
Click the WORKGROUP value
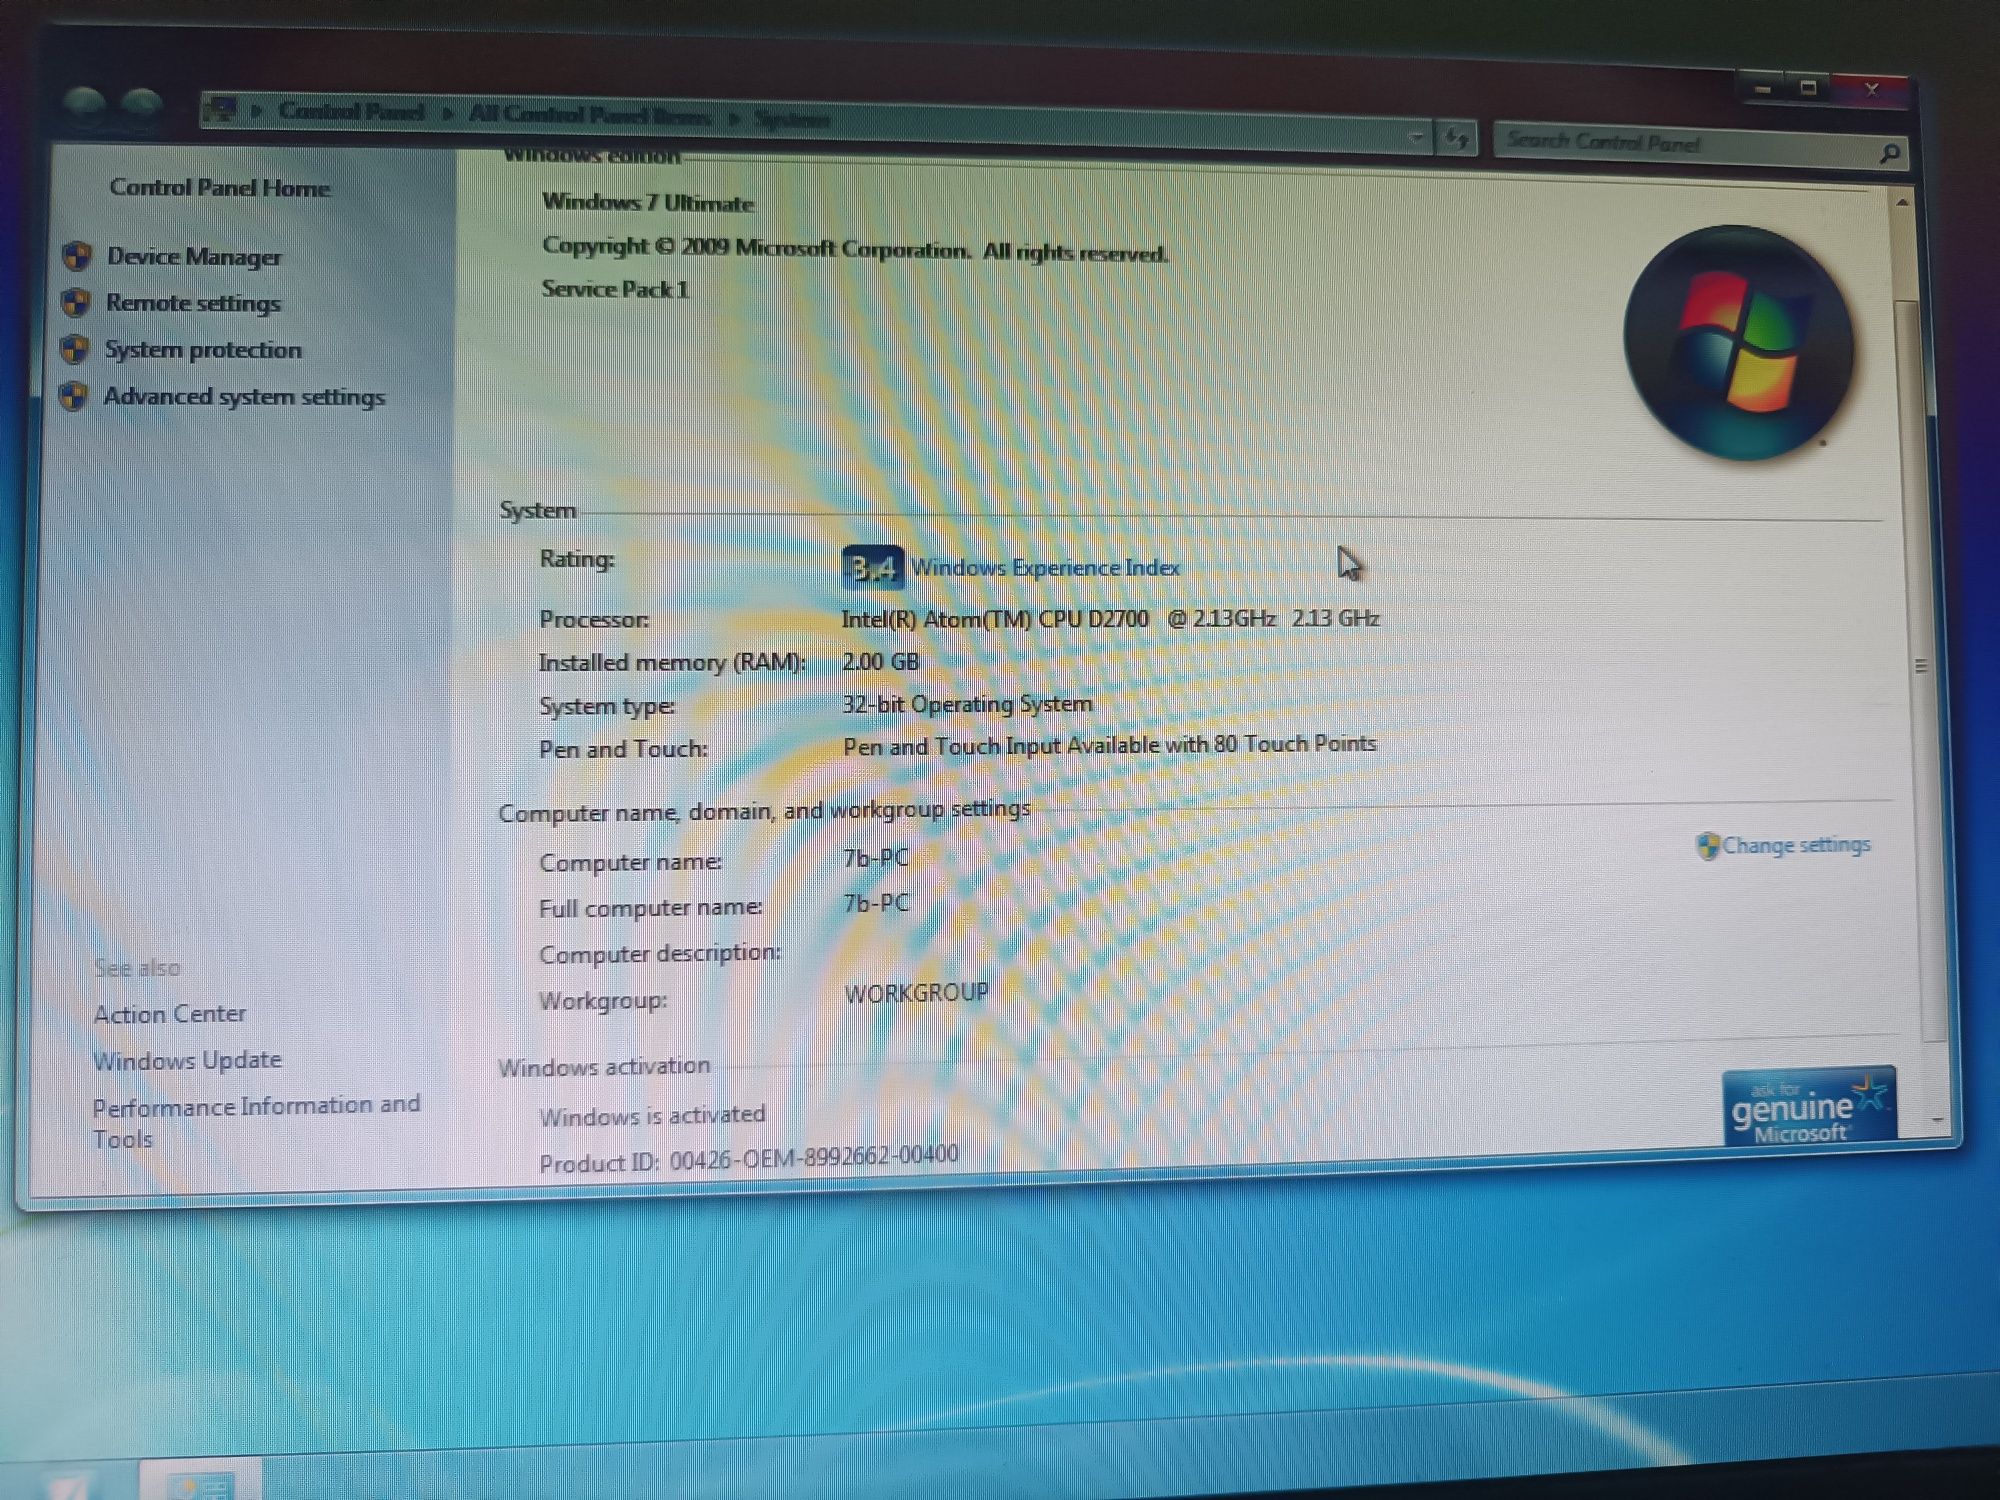[916, 993]
